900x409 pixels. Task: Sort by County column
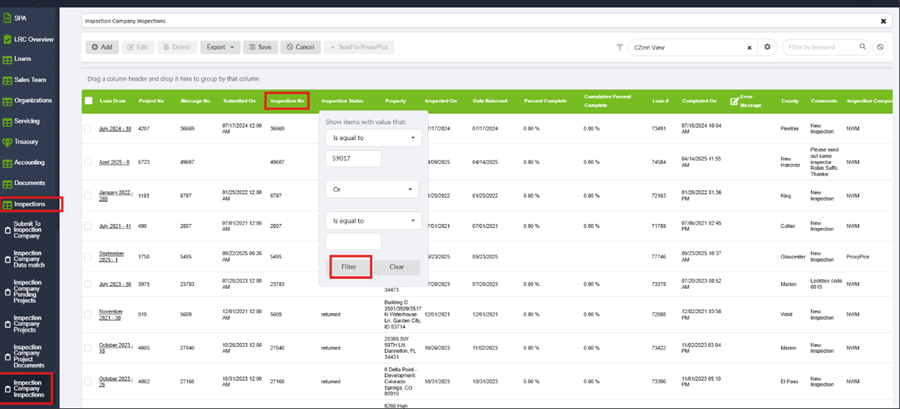pyautogui.click(x=789, y=101)
